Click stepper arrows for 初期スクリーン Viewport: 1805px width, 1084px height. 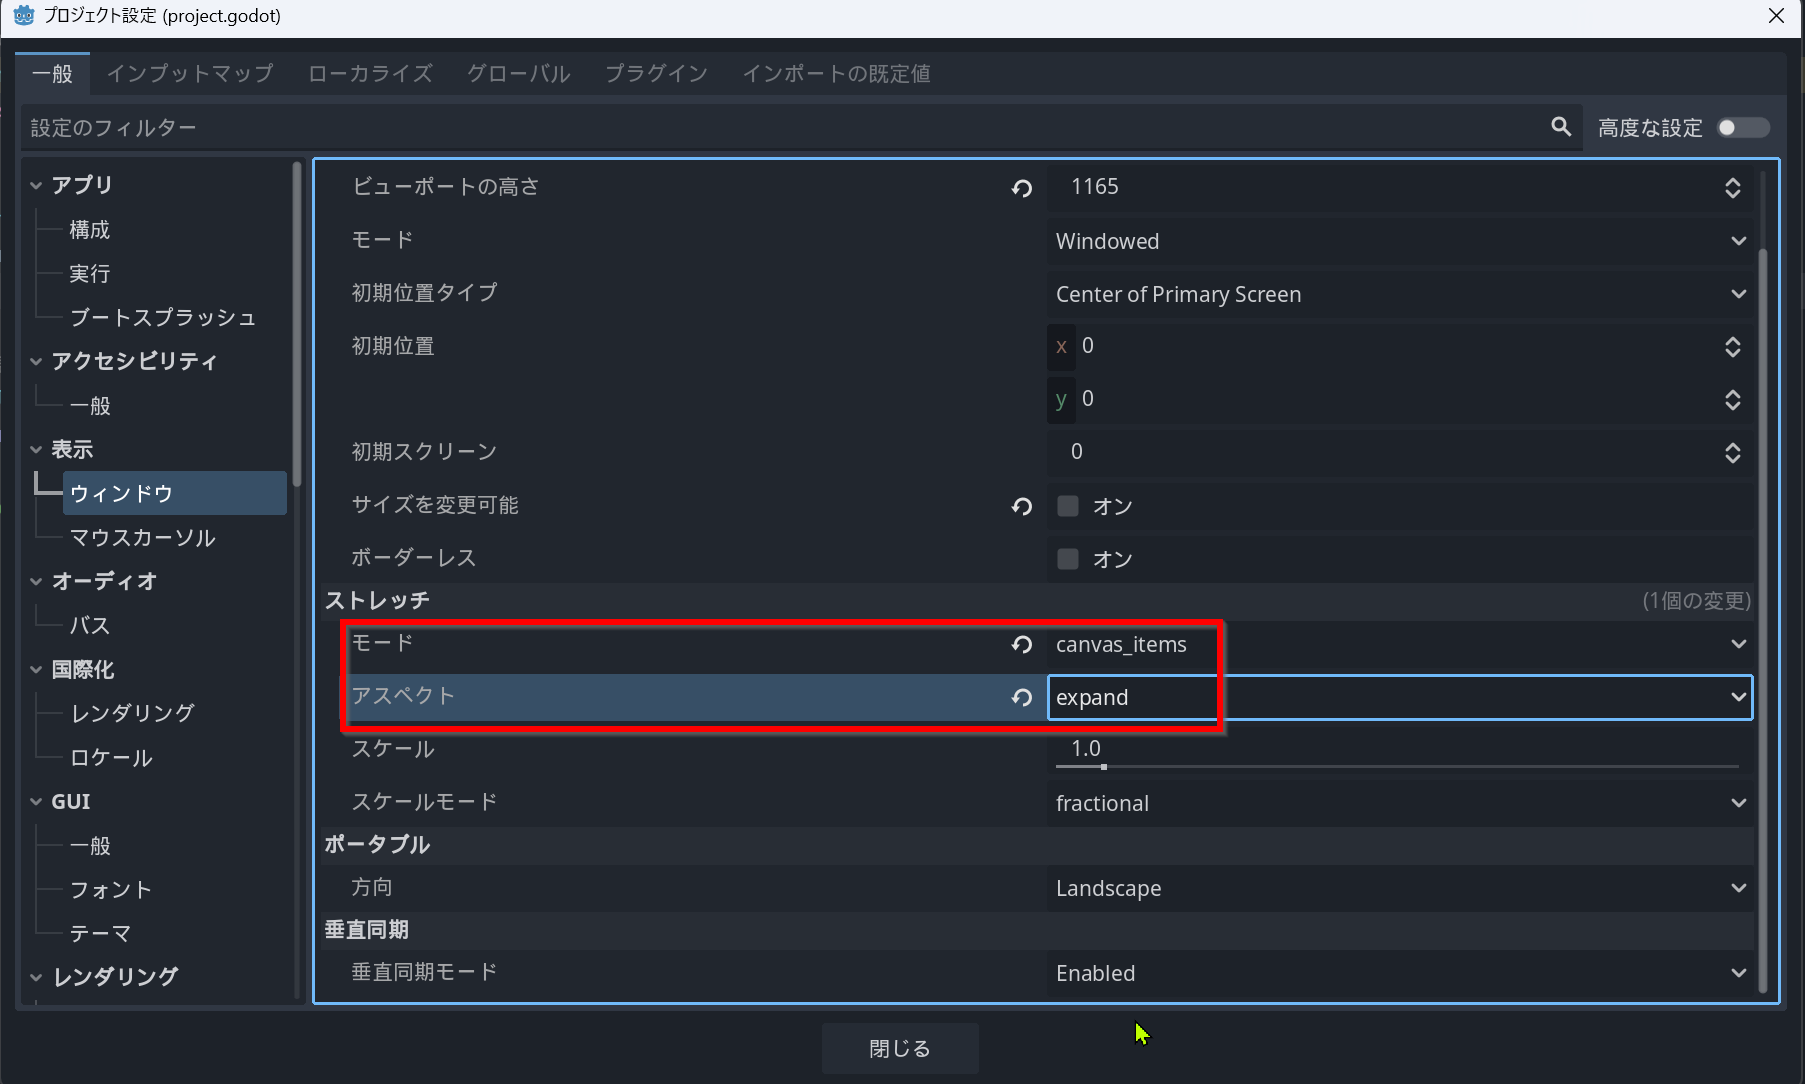[1732, 453]
